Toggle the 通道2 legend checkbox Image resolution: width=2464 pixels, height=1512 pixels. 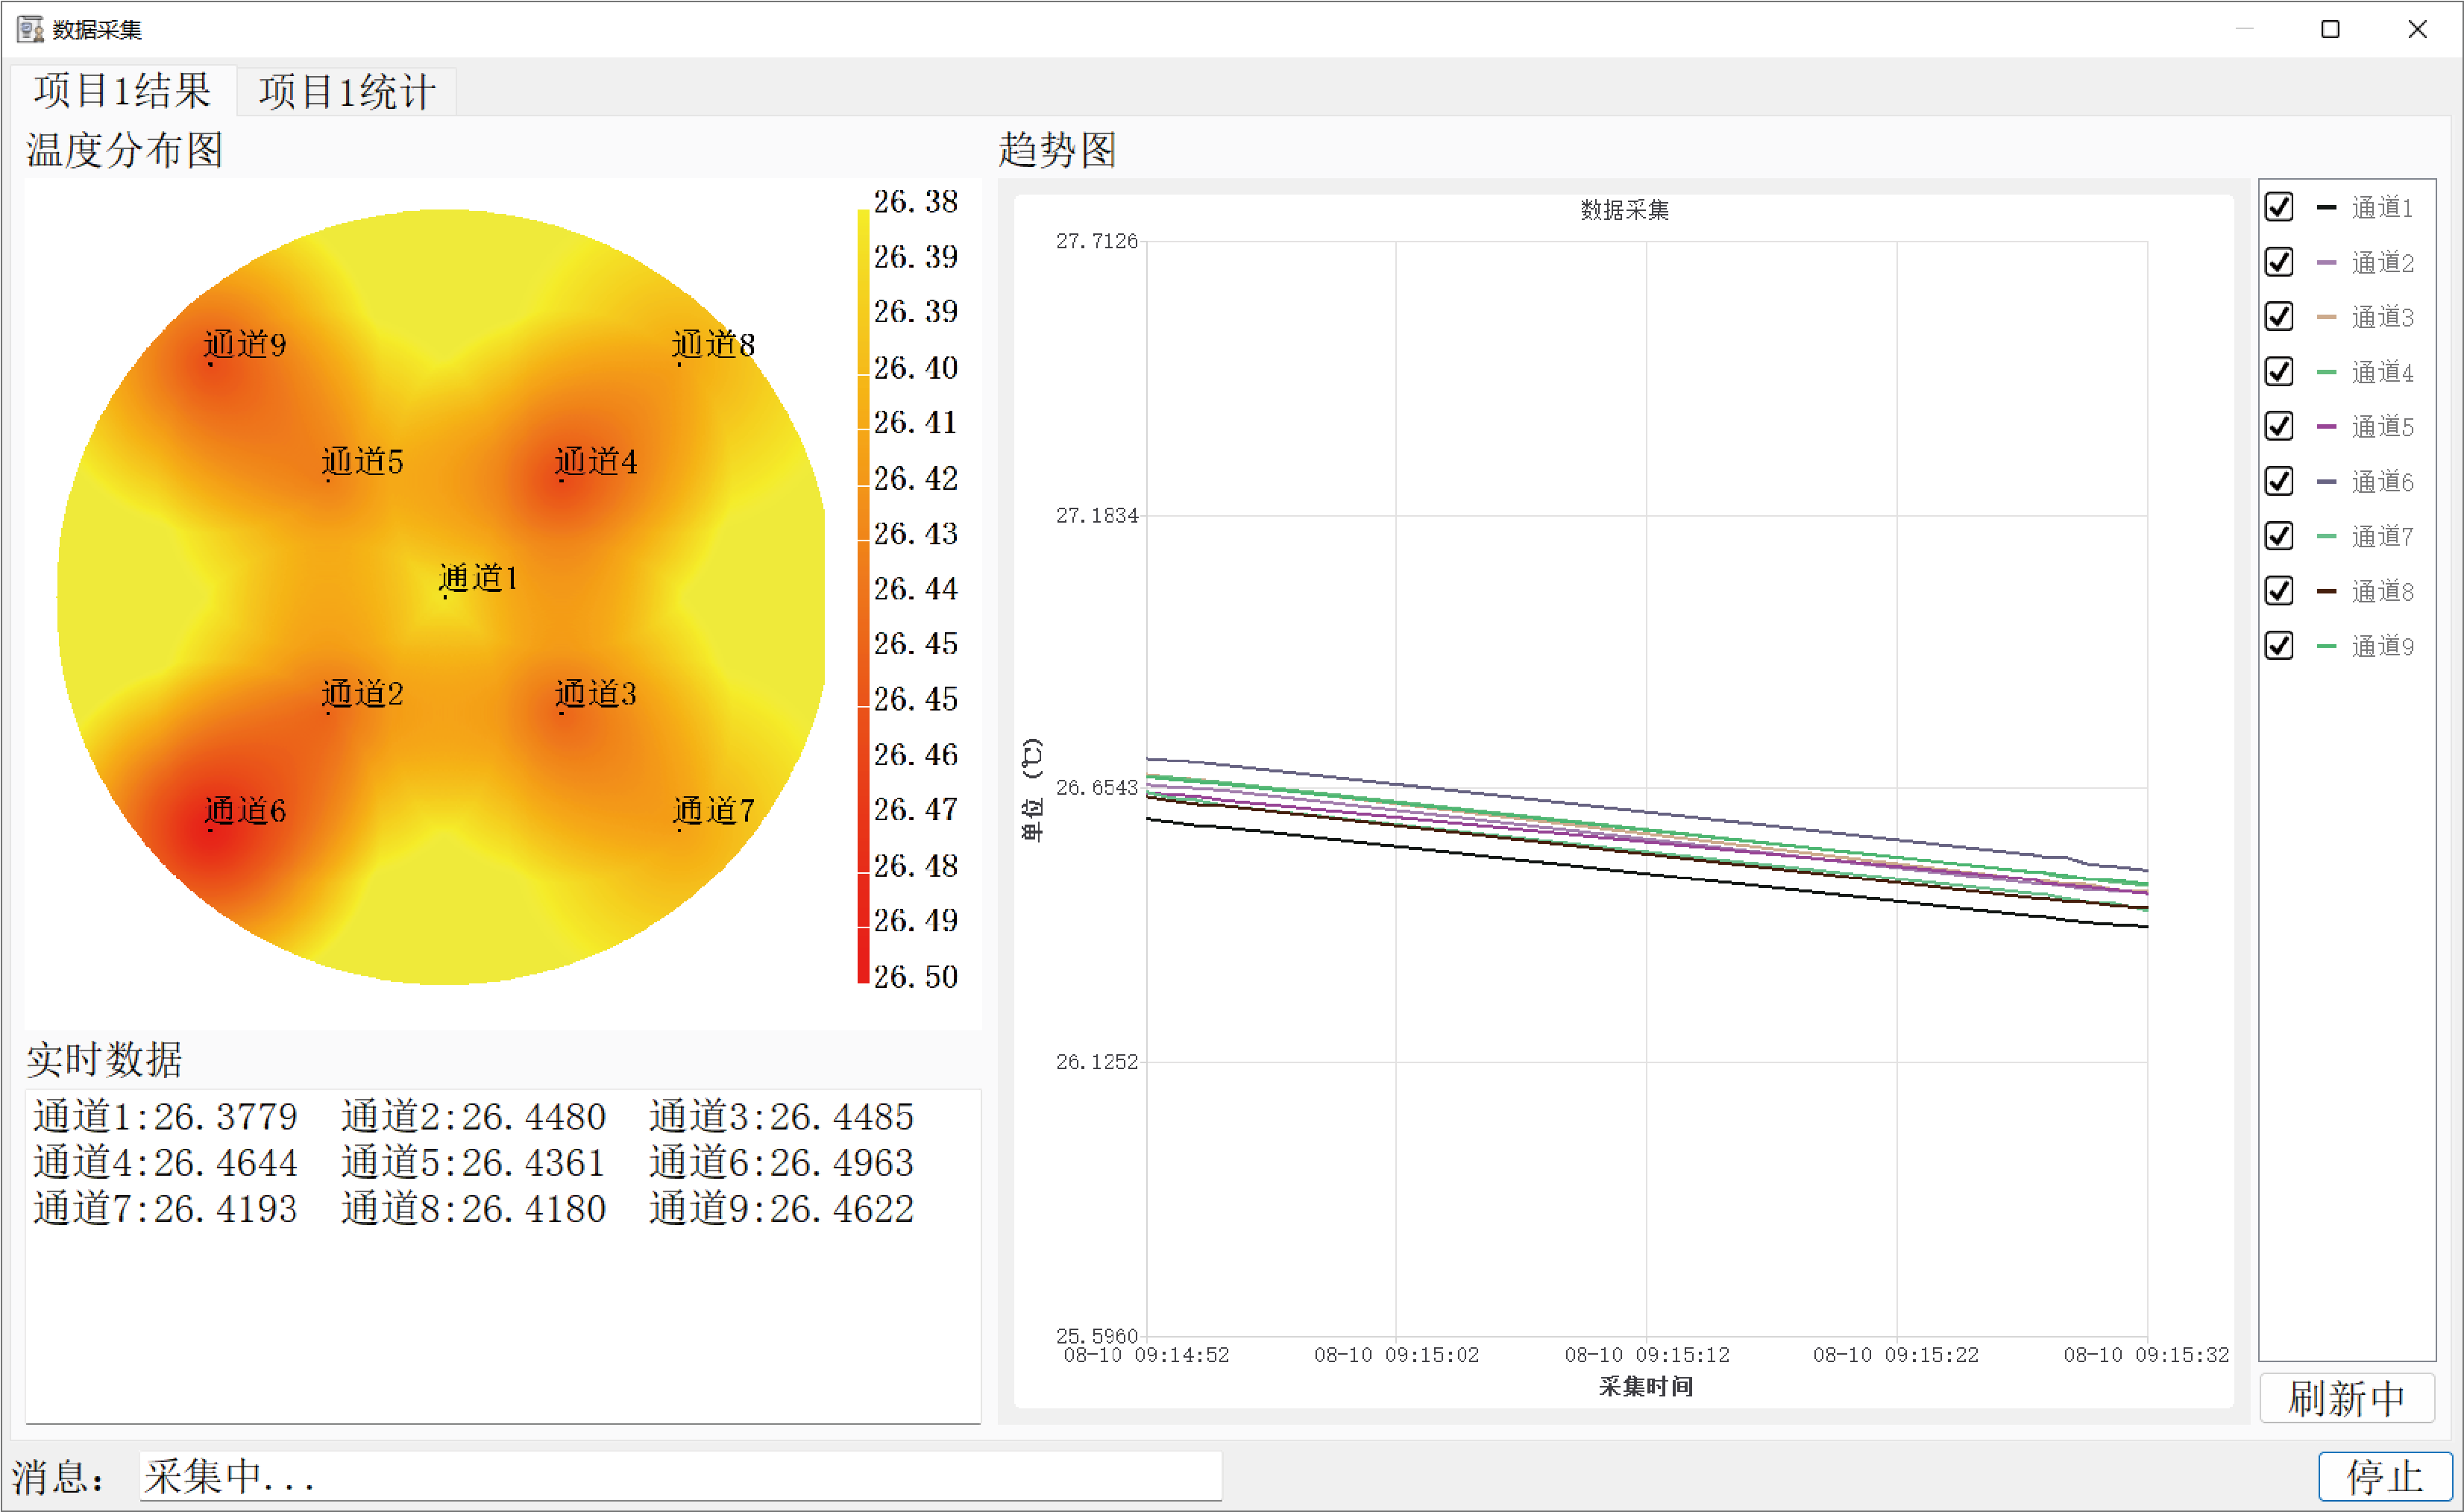(x=2279, y=262)
